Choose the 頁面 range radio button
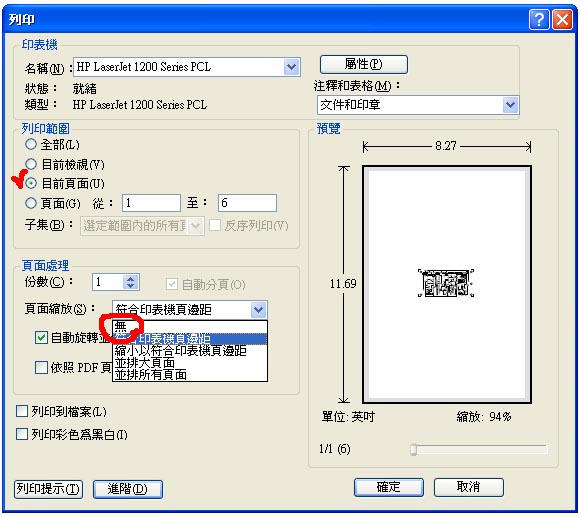 click(31, 203)
